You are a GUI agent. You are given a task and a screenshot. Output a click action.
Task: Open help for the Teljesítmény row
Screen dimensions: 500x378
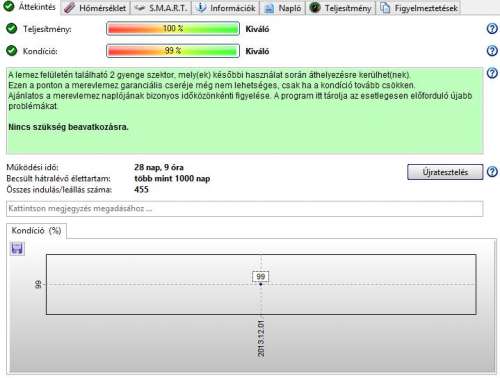click(492, 29)
